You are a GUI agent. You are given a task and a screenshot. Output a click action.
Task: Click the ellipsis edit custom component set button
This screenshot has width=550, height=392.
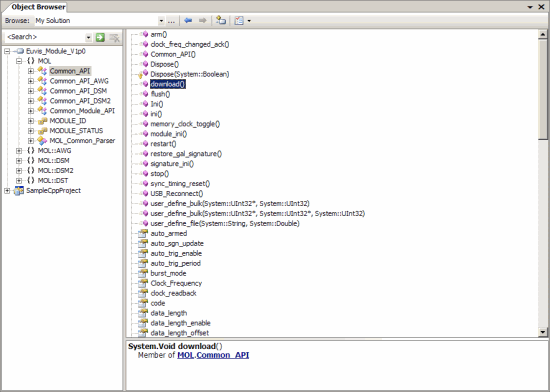click(x=171, y=21)
